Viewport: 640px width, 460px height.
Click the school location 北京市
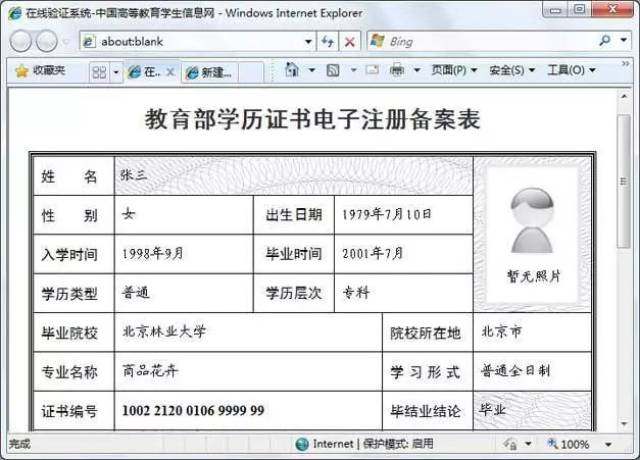(502, 331)
